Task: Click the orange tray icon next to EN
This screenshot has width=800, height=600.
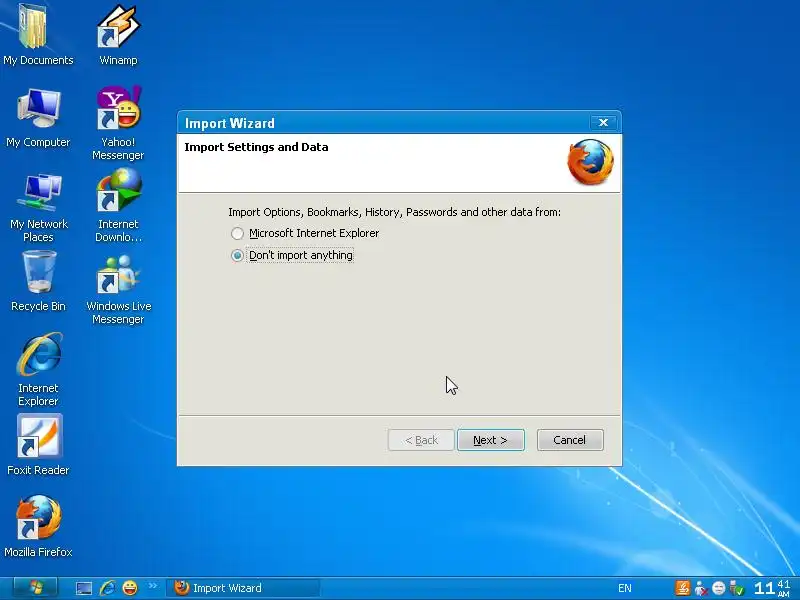Action: tap(682, 588)
